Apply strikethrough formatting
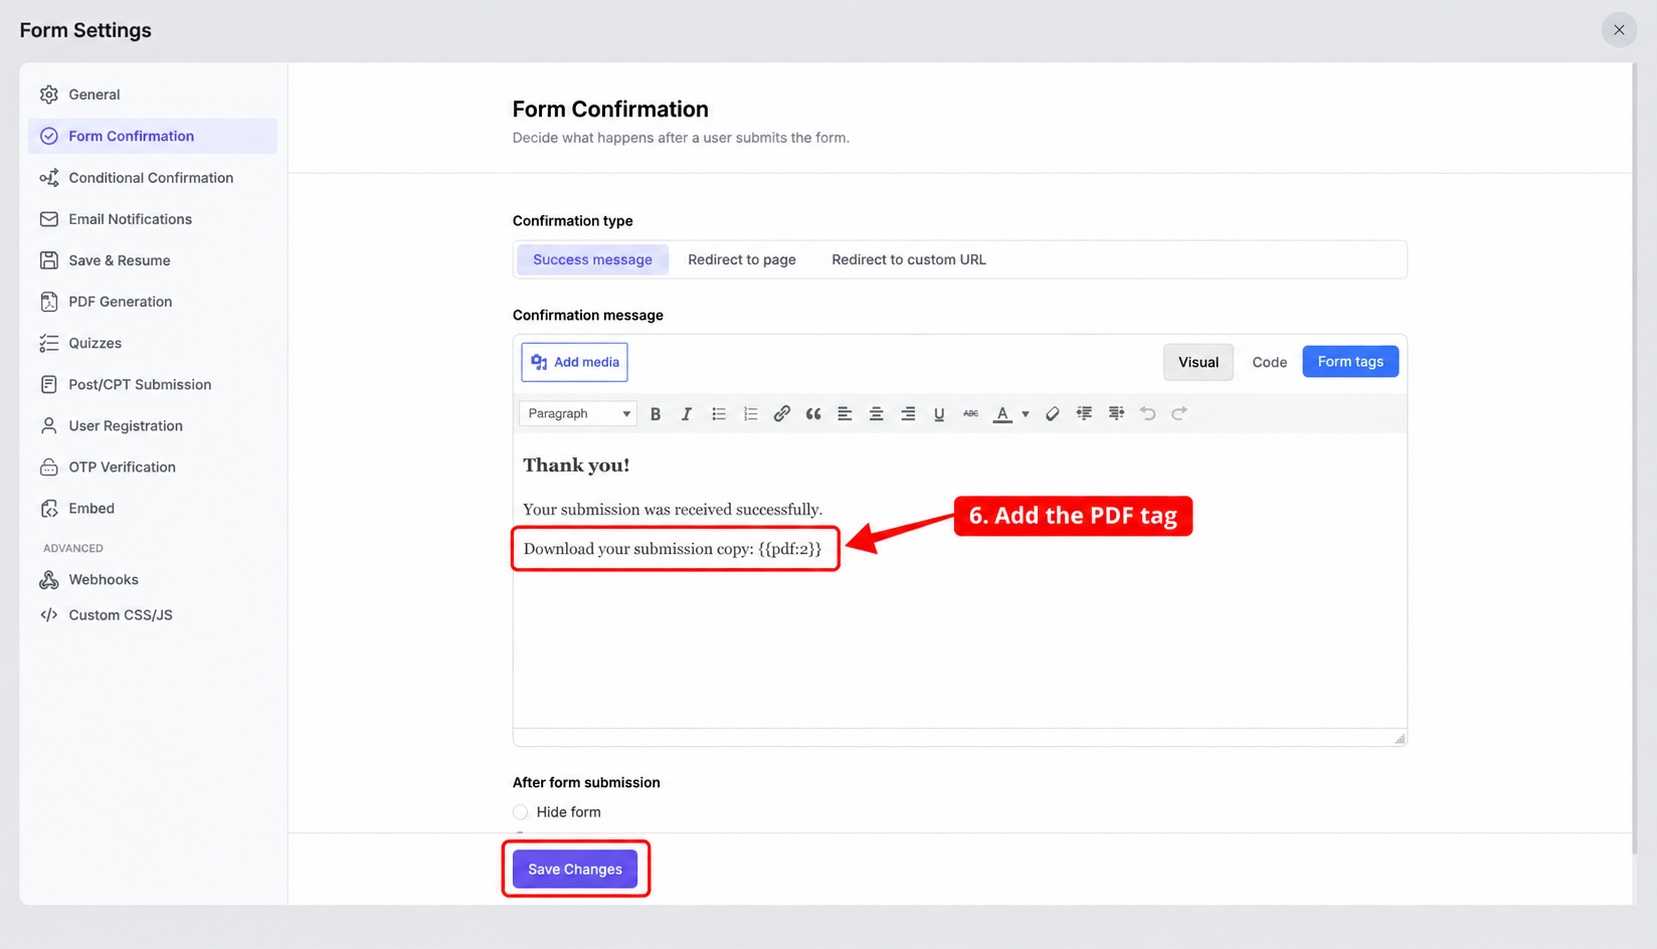 click(x=970, y=414)
